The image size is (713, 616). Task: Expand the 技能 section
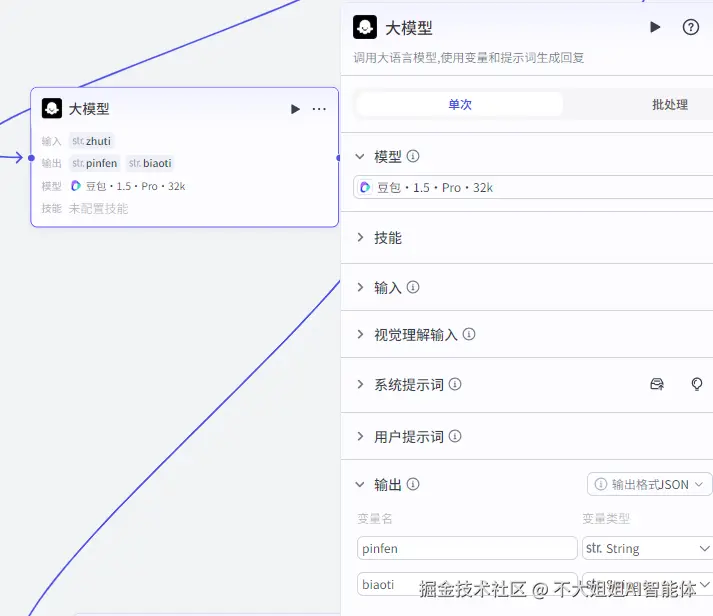(360, 237)
